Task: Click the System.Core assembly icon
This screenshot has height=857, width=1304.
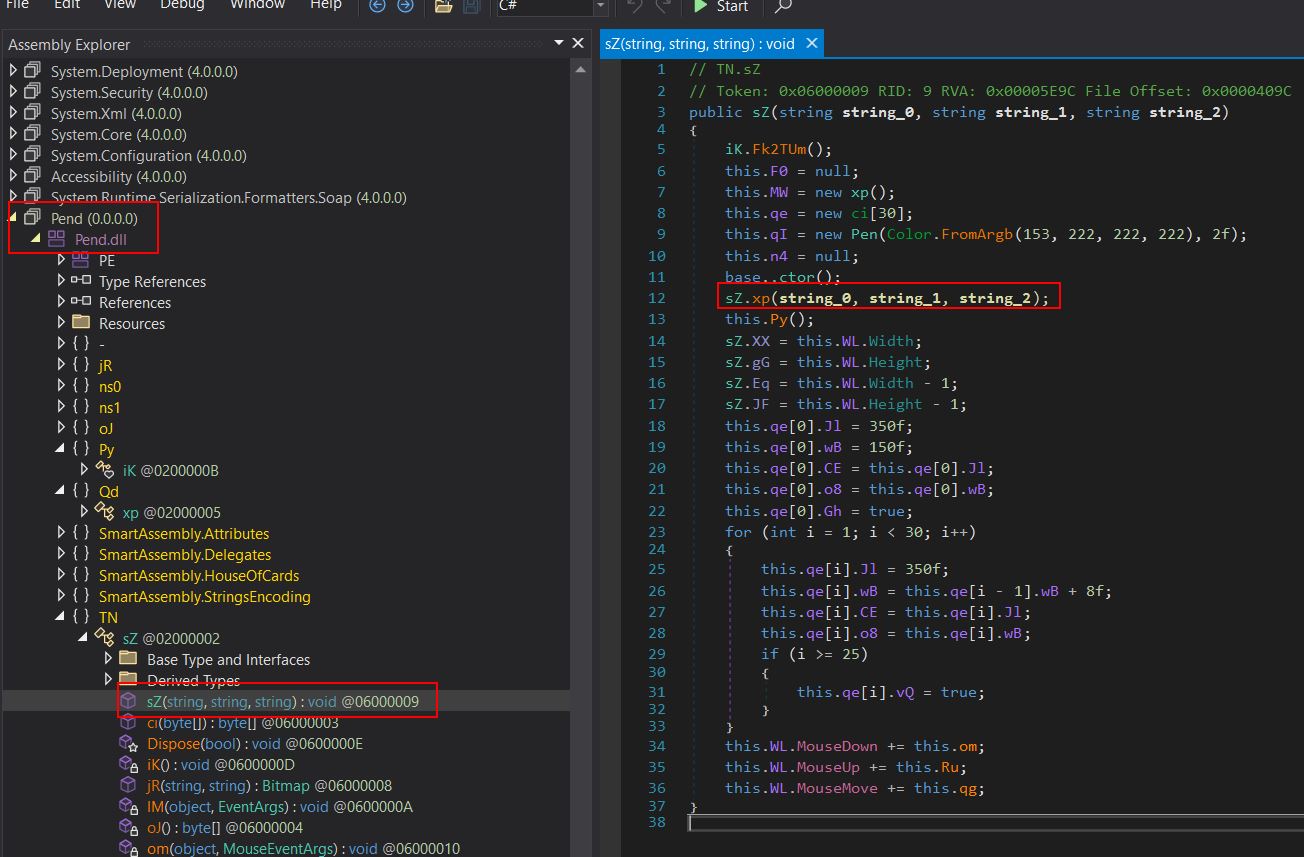Action: [x=33, y=134]
